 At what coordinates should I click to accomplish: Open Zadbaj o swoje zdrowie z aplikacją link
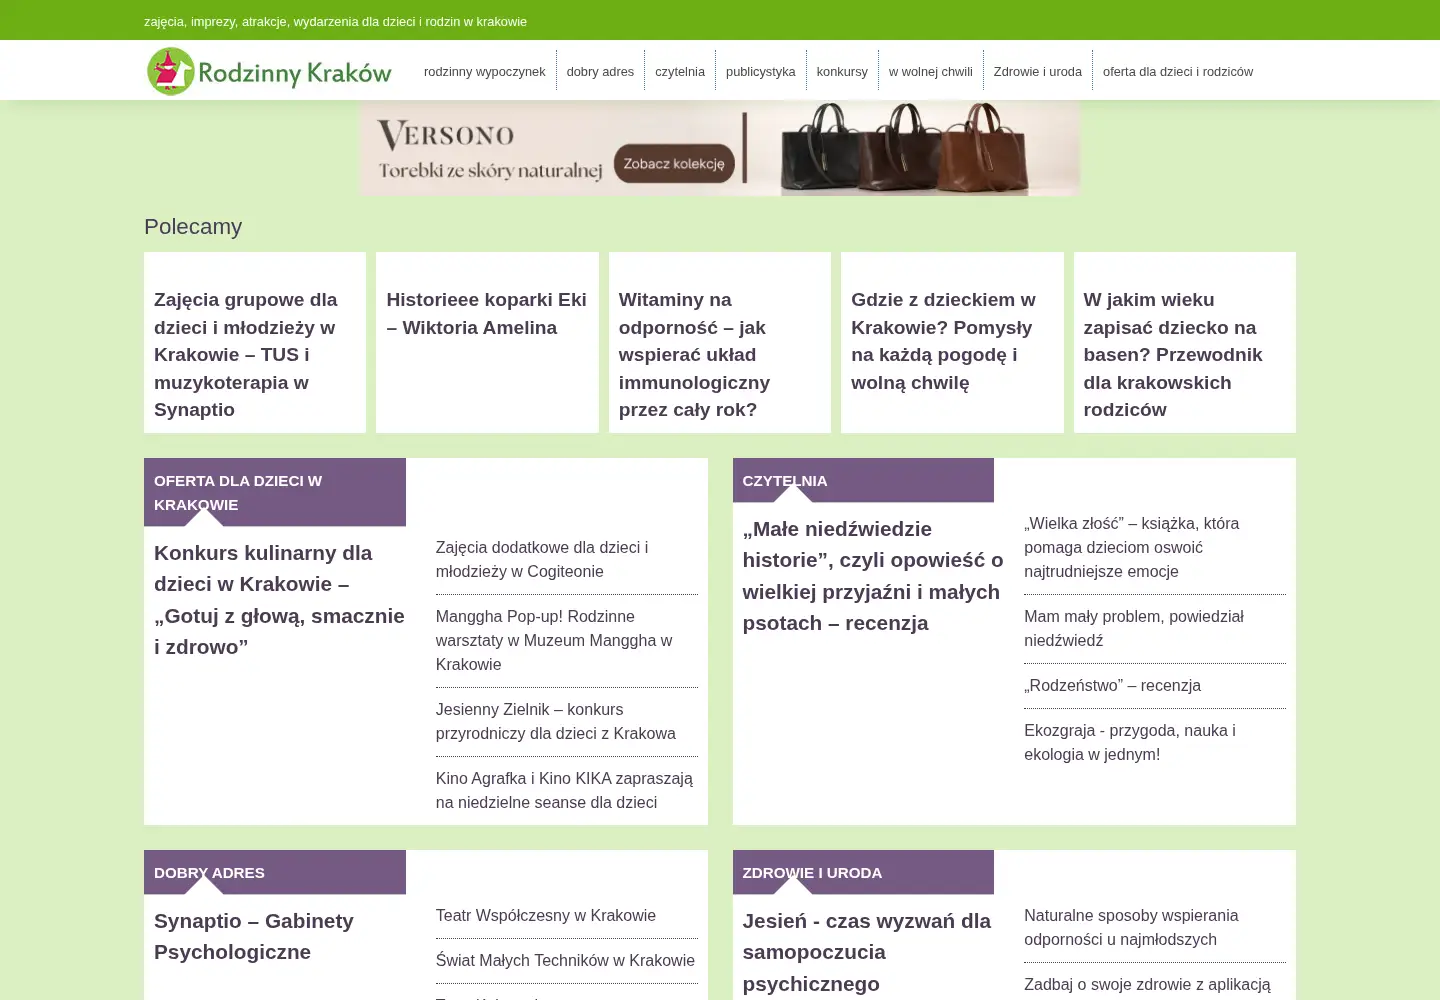pyautogui.click(x=1147, y=985)
